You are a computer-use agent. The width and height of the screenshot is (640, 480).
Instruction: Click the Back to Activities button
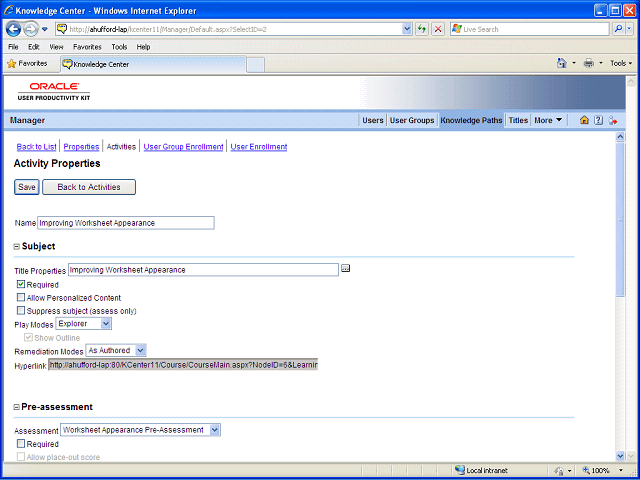(x=89, y=187)
